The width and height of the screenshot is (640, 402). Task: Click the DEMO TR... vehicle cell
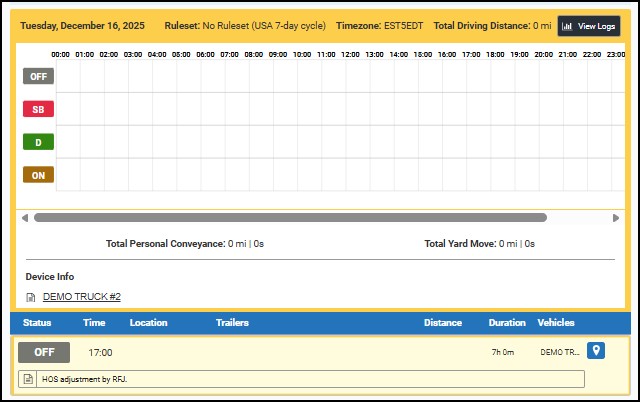coord(559,352)
